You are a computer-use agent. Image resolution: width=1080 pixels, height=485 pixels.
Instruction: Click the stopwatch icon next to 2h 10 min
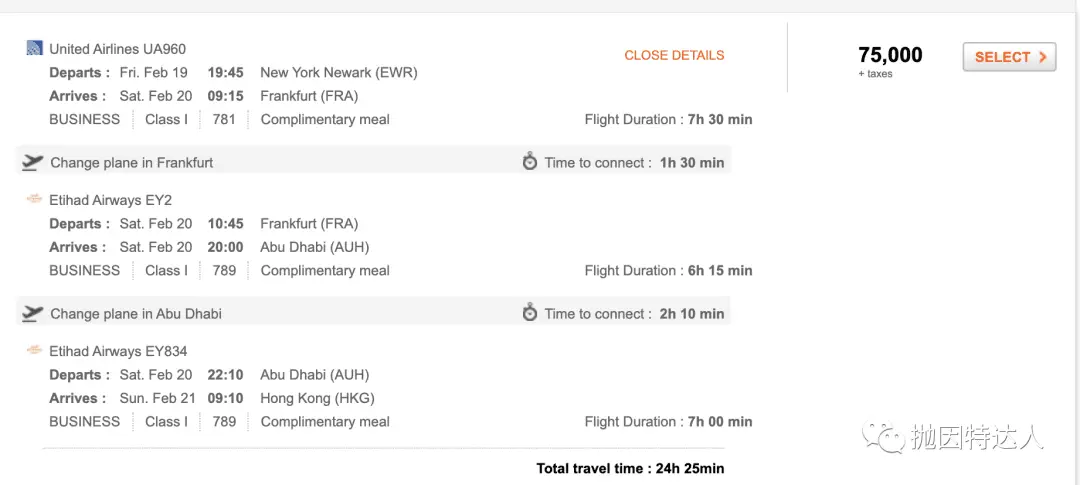pyautogui.click(x=530, y=313)
